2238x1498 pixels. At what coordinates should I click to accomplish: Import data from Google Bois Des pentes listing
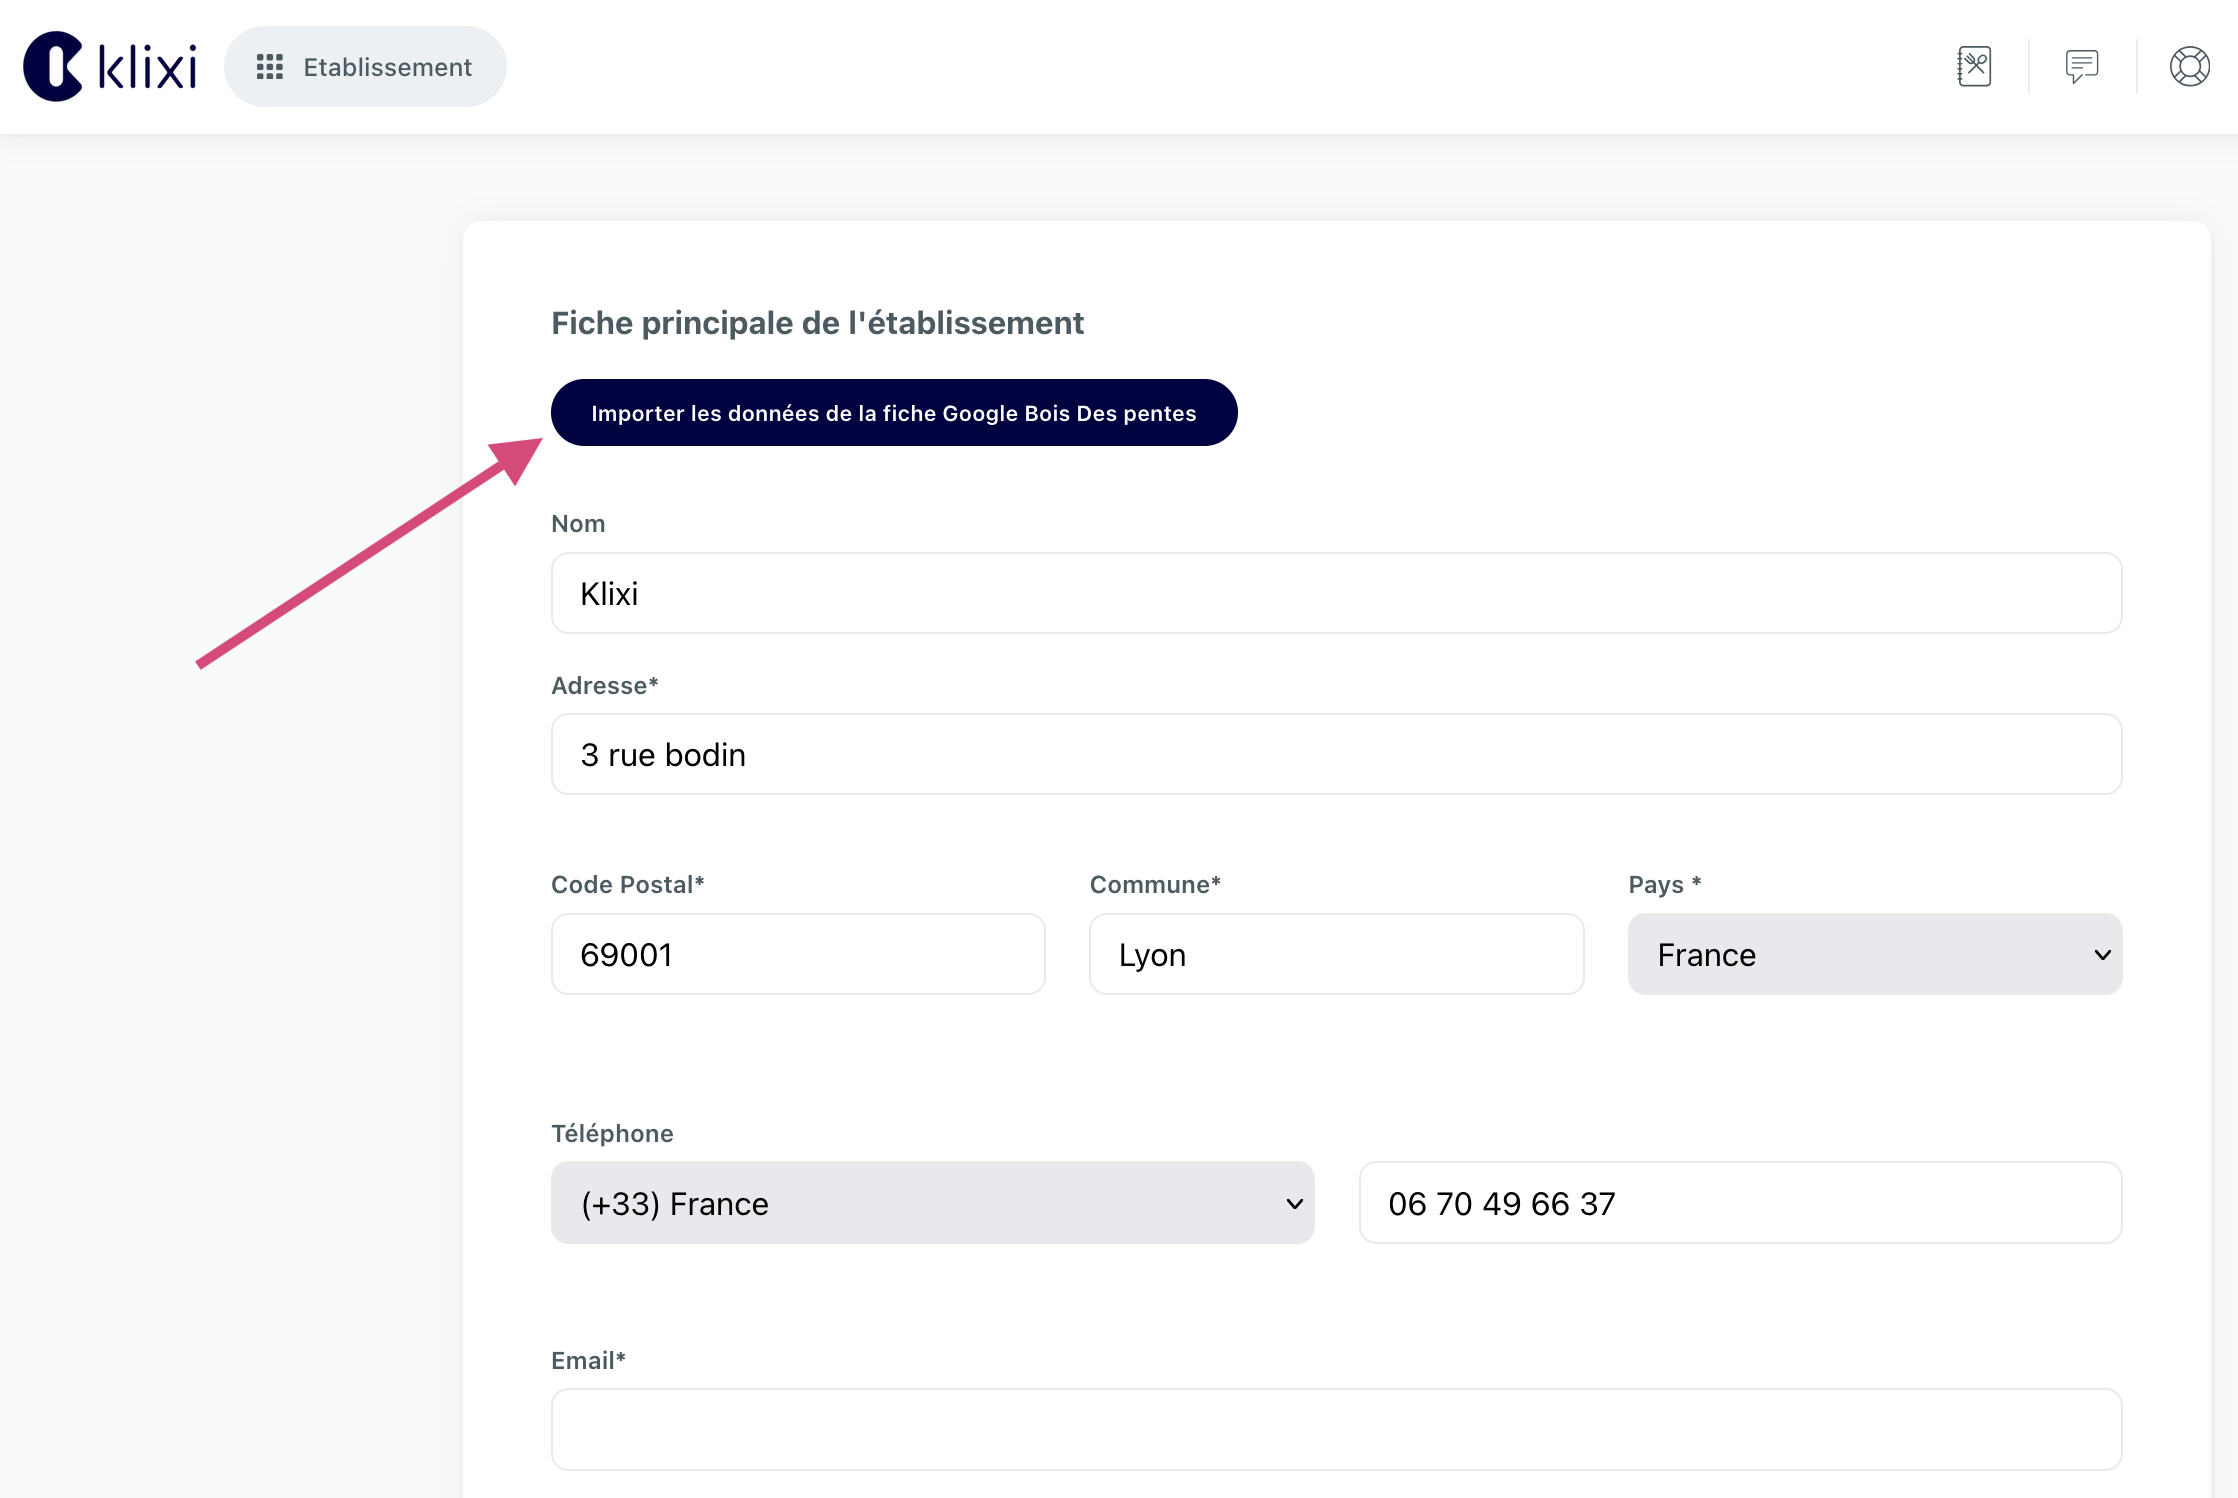[x=893, y=413]
